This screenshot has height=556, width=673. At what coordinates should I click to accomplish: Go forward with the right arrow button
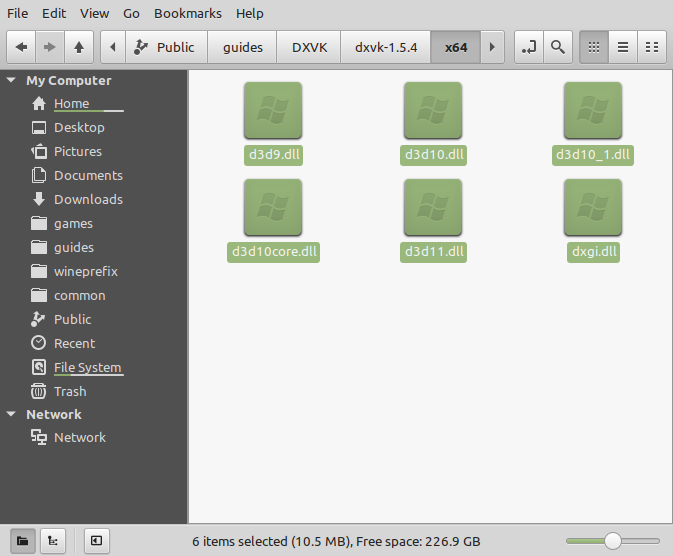point(50,47)
